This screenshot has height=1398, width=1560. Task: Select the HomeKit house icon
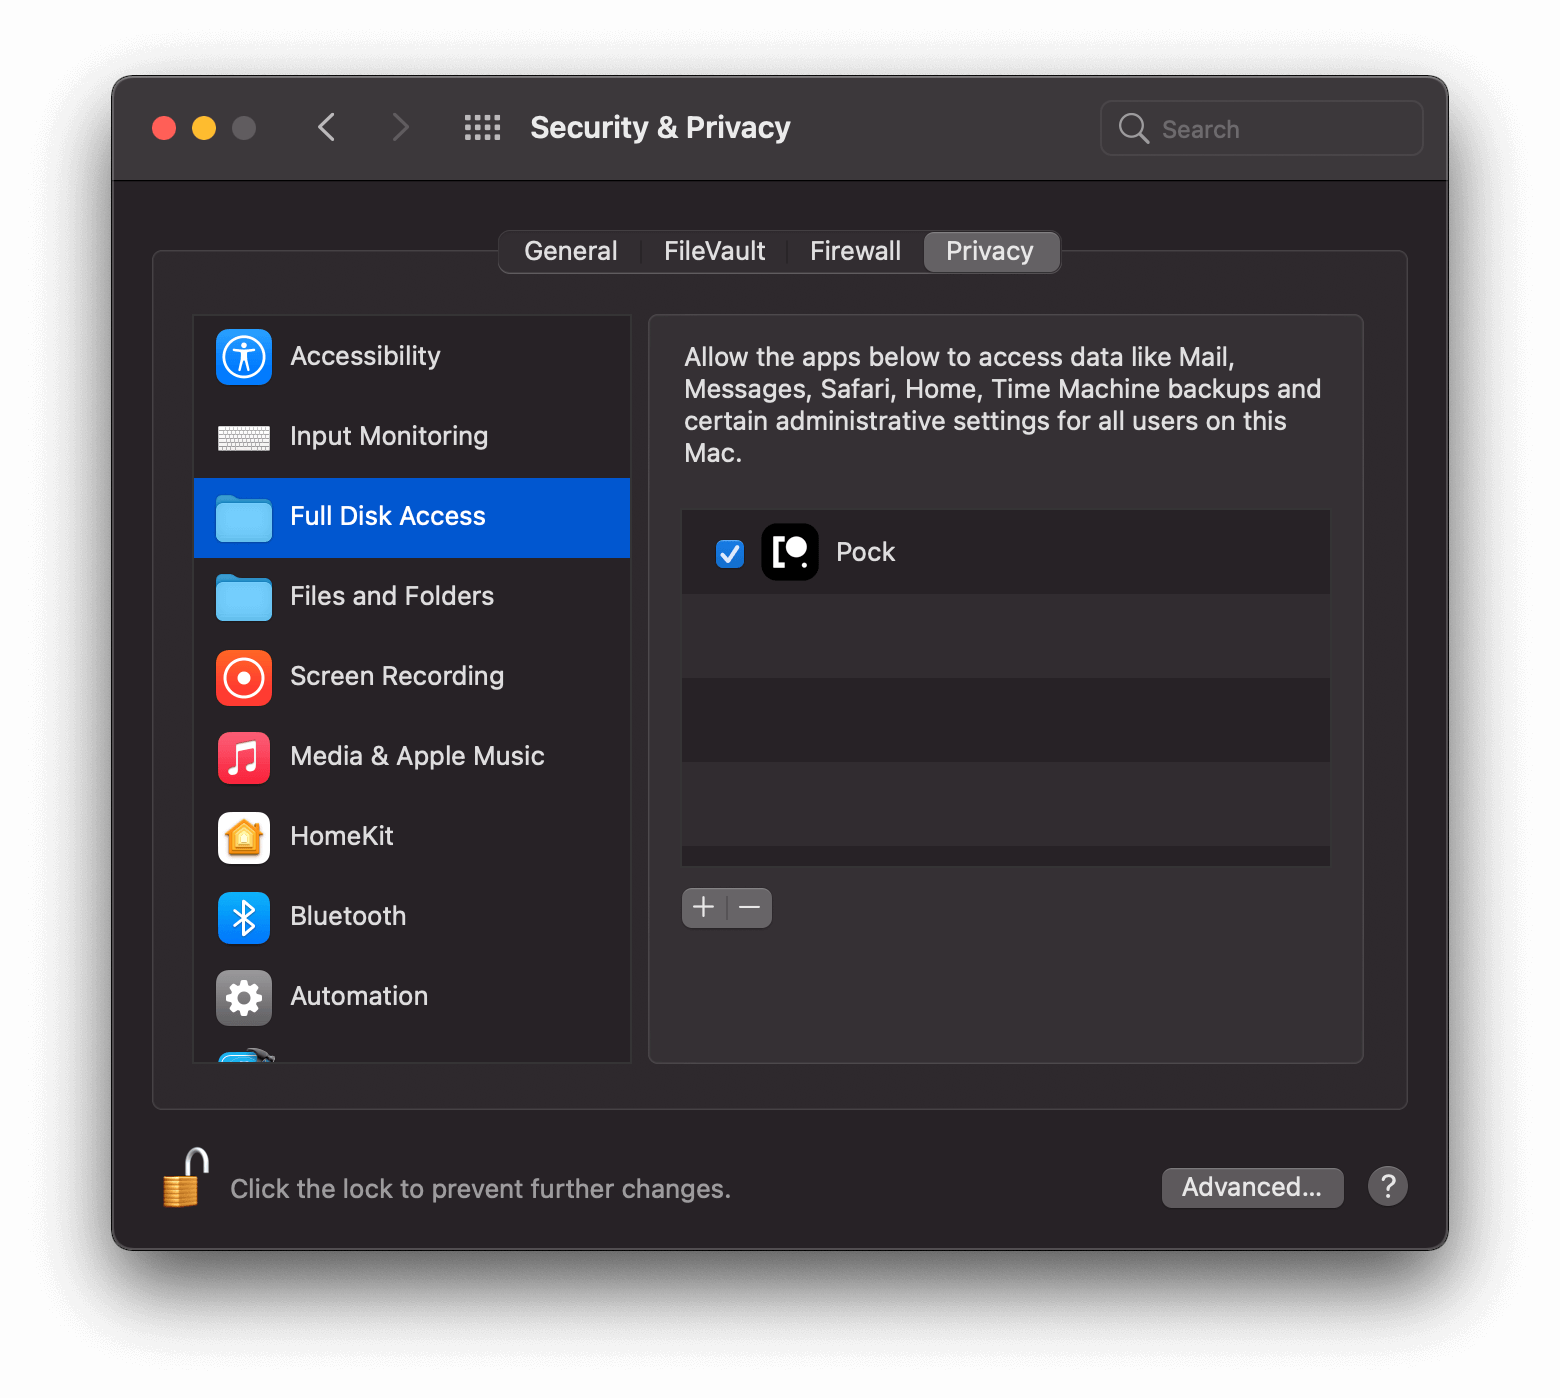coord(243,838)
